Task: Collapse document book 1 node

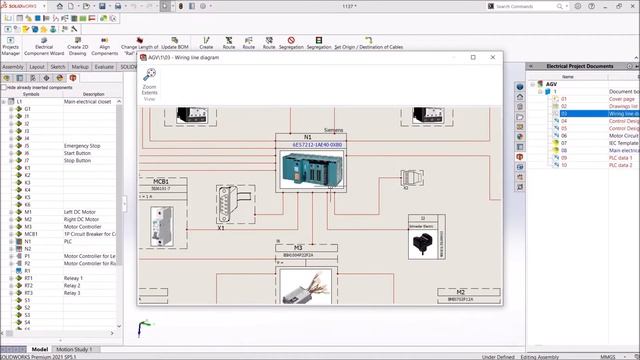Action: tap(540, 91)
